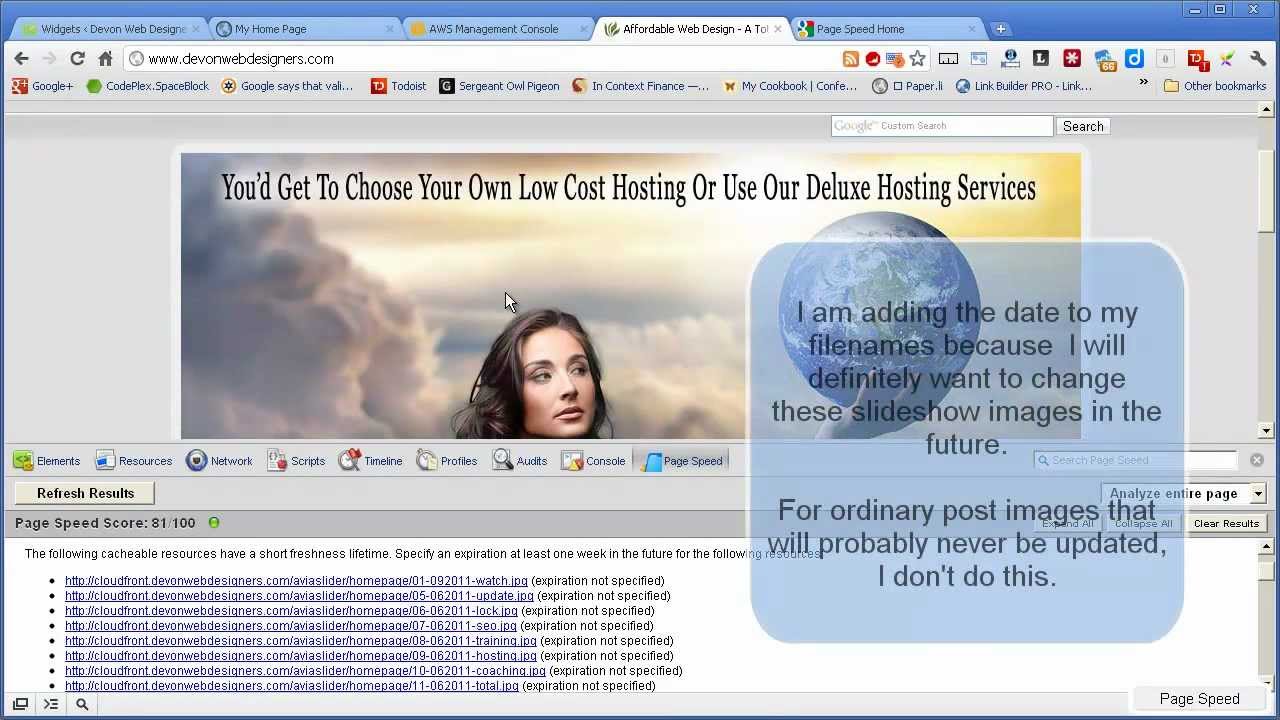Open the 11-062011-total.jpg resource link
The height and width of the screenshot is (720, 1280).
click(292, 686)
